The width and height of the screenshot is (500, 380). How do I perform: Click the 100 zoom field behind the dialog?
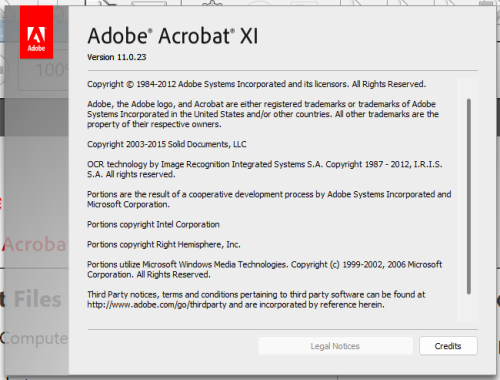[x=43, y=70]
